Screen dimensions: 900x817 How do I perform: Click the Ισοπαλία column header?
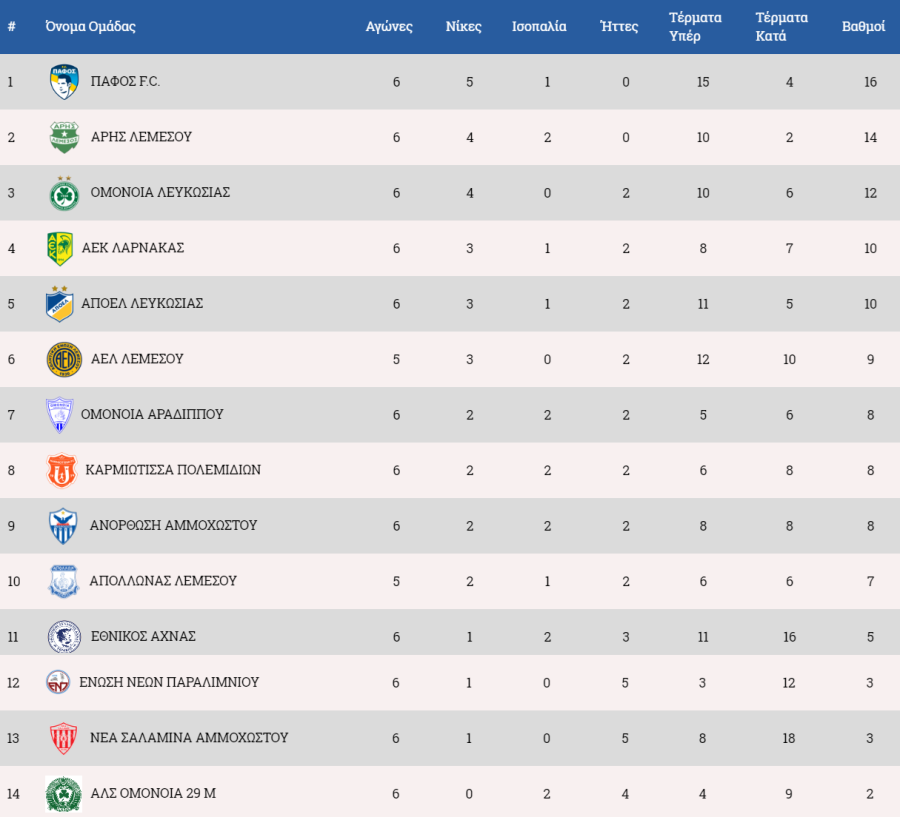point(539,27)
